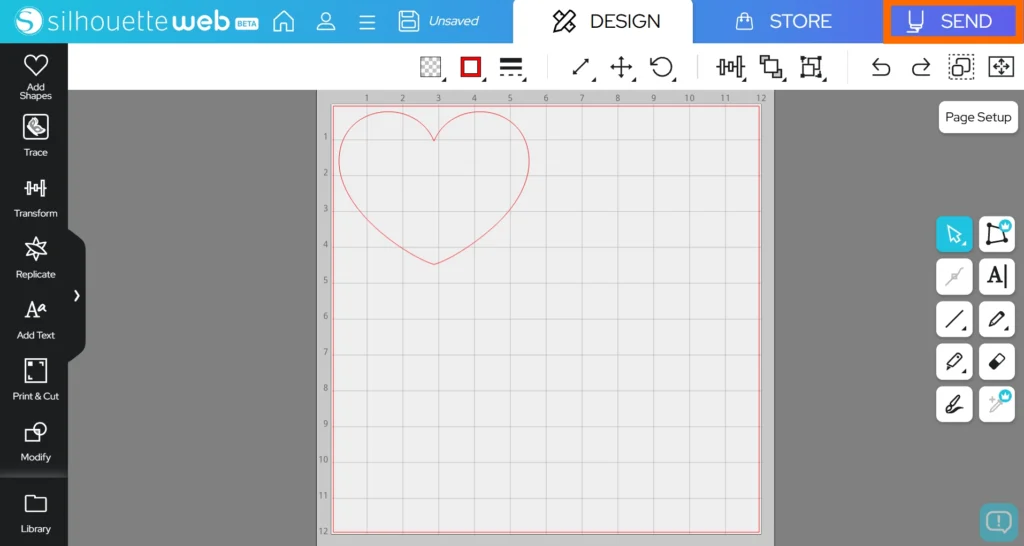Open the Library folder
The image size is (1024, 546).
click(36, 511)
